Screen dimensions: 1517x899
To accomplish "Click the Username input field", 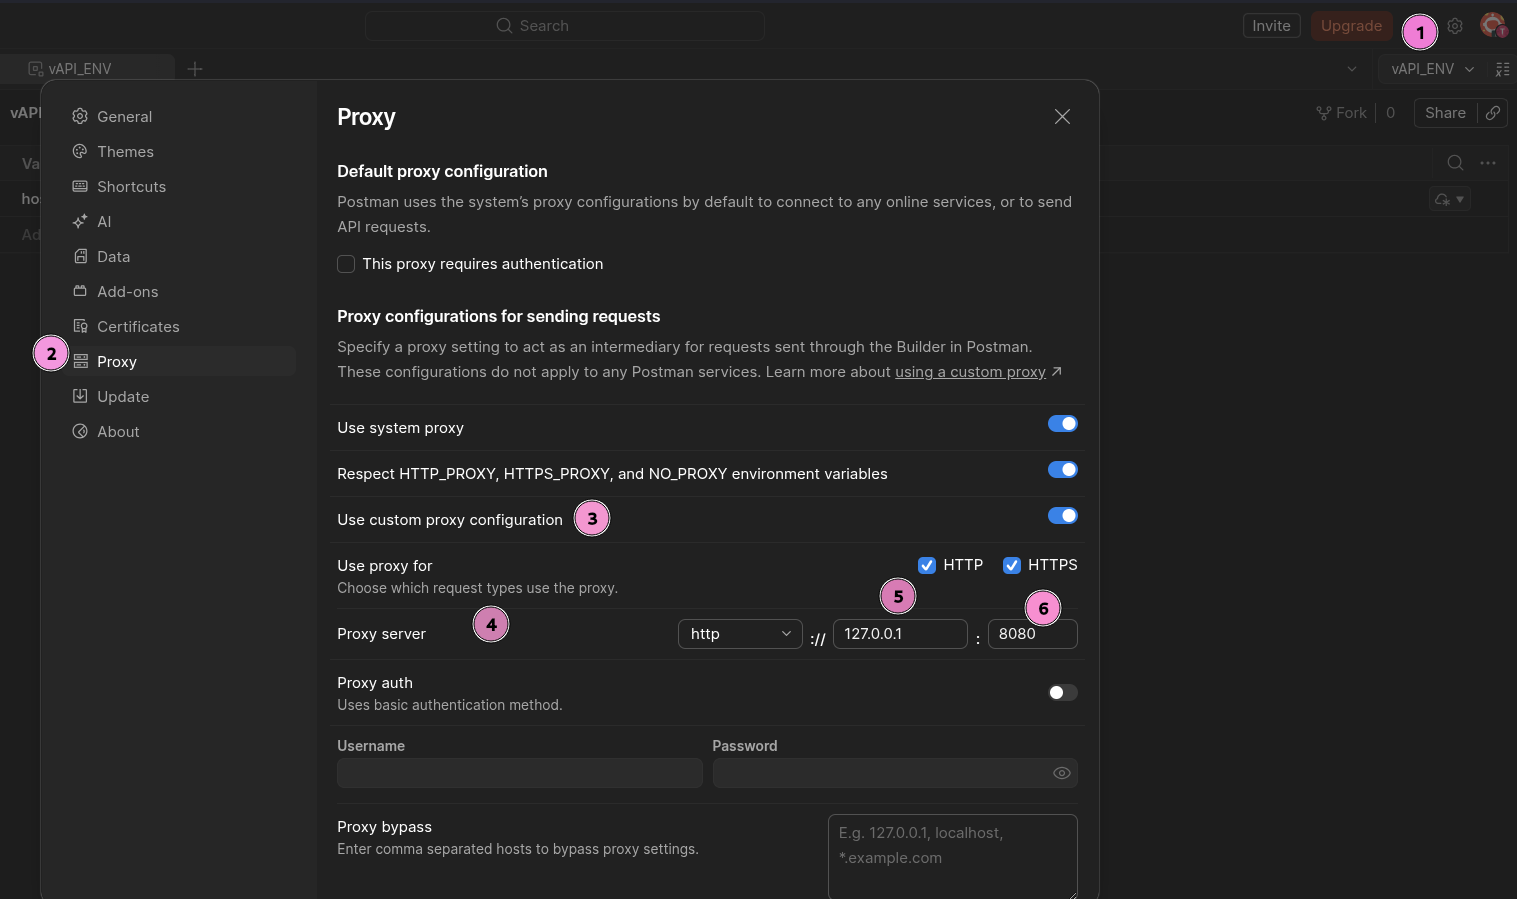I will [520, 773].
